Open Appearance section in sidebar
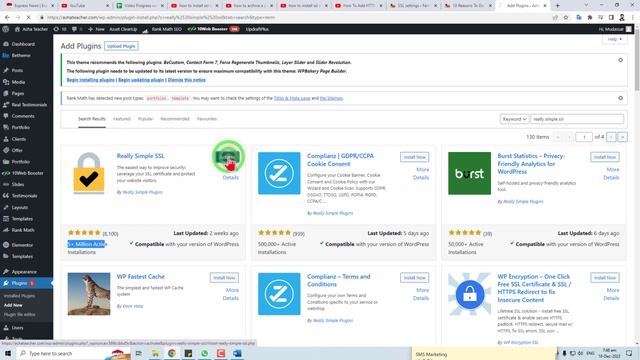Viewport: 640px width, 360px height. coord(24,272)
